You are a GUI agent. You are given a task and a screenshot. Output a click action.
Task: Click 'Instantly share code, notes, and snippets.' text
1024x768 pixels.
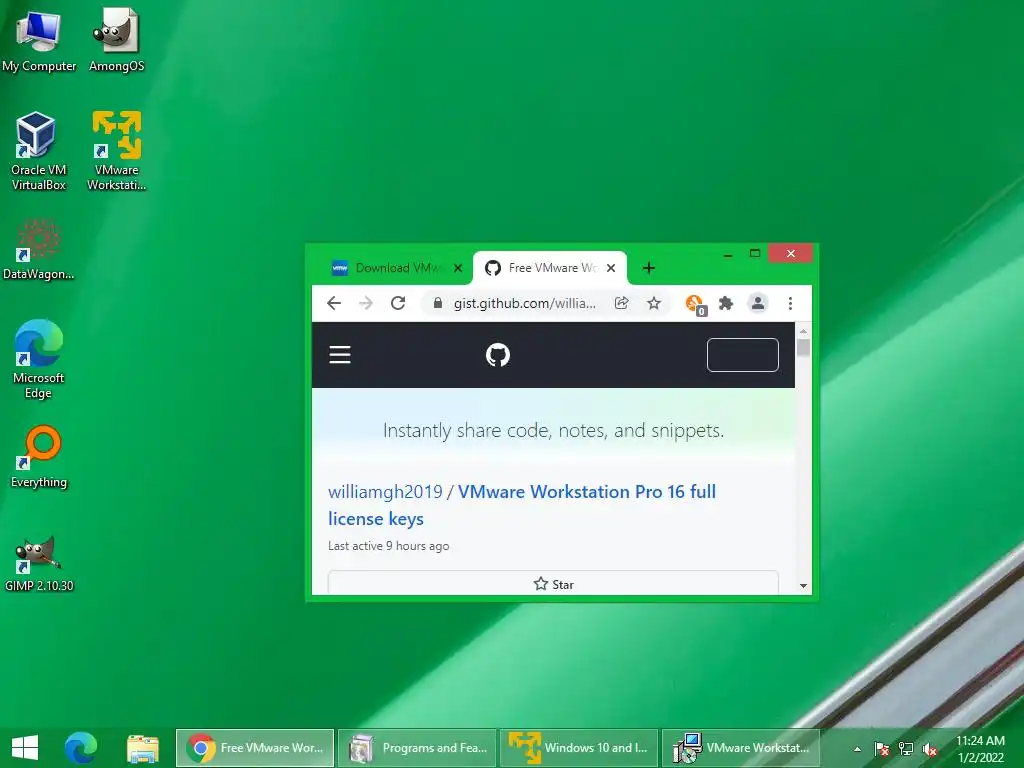[x=553, y=430]
